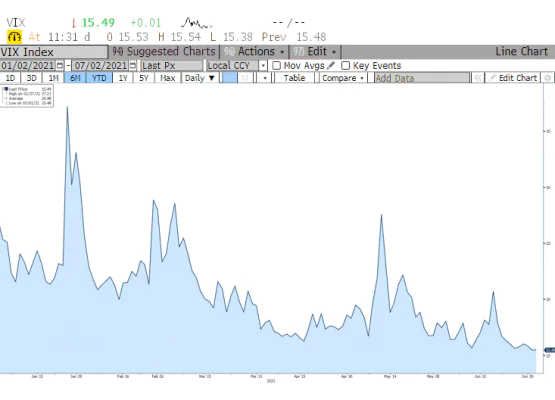Viewport: 555px width, 400px height.
Task: Select the 1D time range tab
Action: [10, 78]
